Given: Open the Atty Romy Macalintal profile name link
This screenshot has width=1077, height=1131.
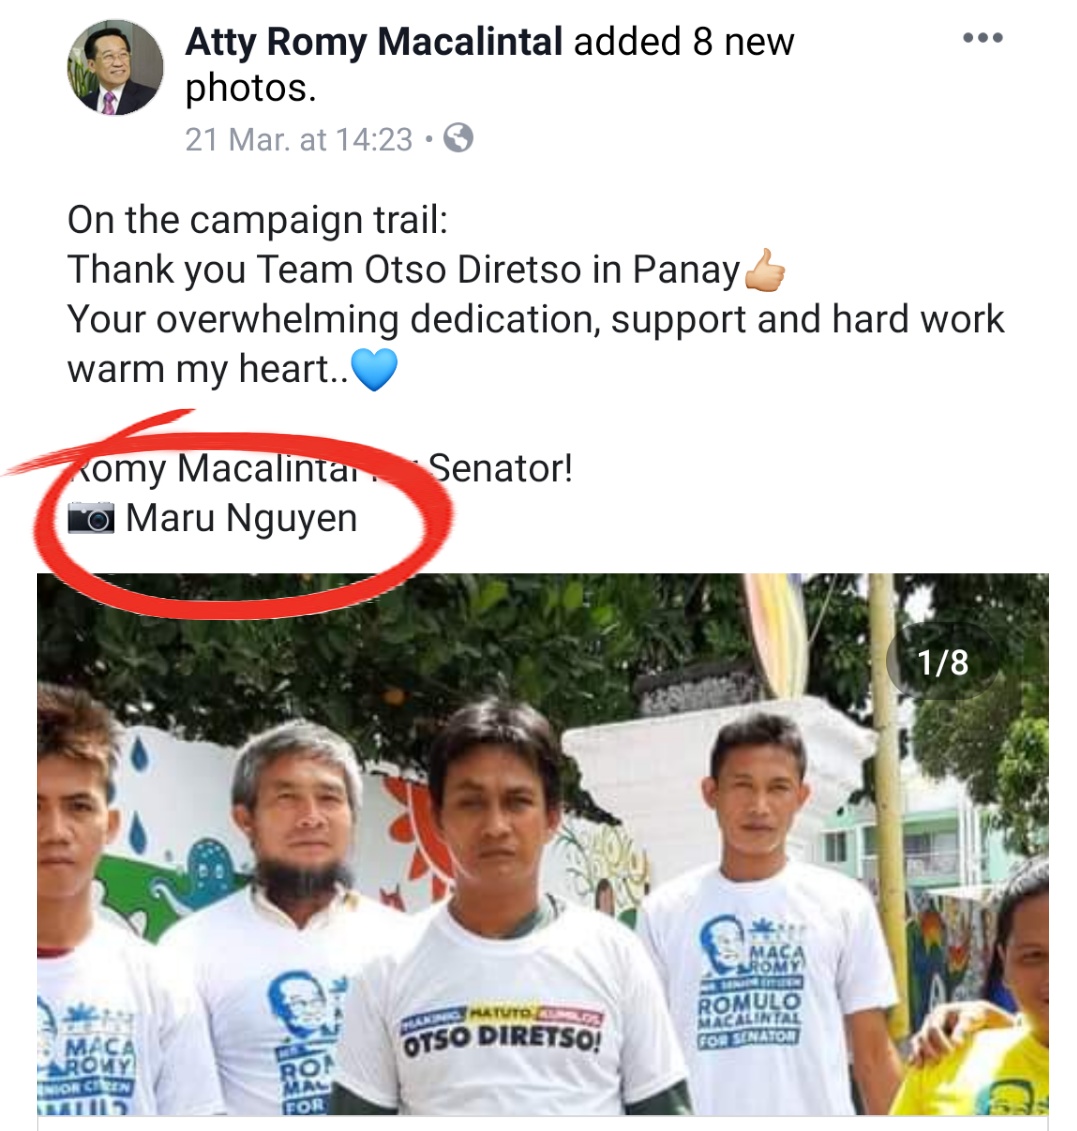Looking at the screenshot, I should coord(374,42).
